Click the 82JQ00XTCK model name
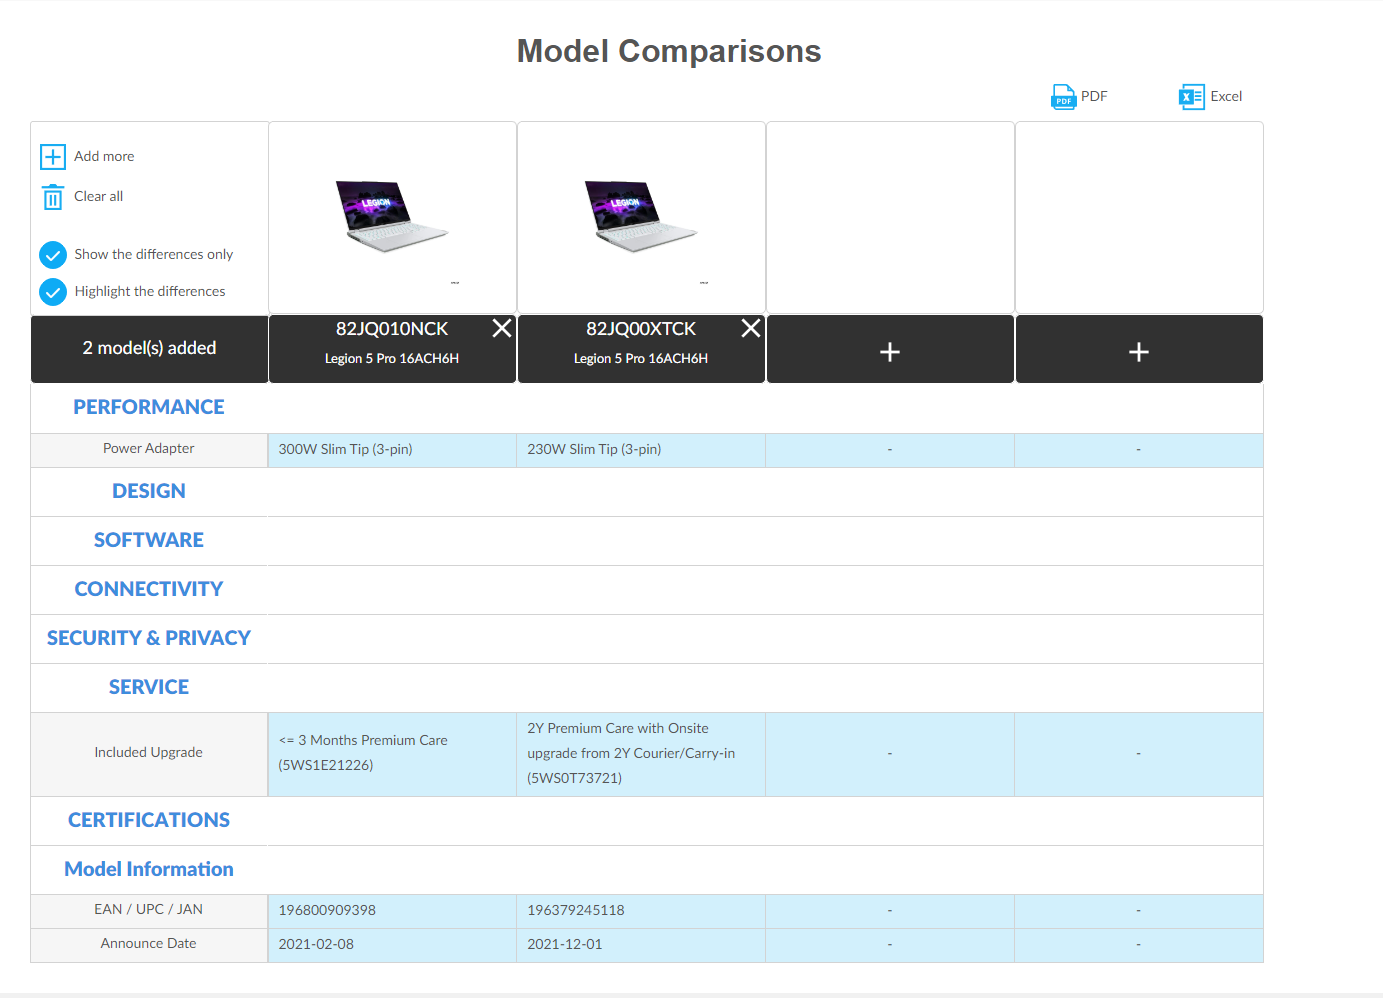The height and width of the screenshot is (998, 1383). coord(641,329)
